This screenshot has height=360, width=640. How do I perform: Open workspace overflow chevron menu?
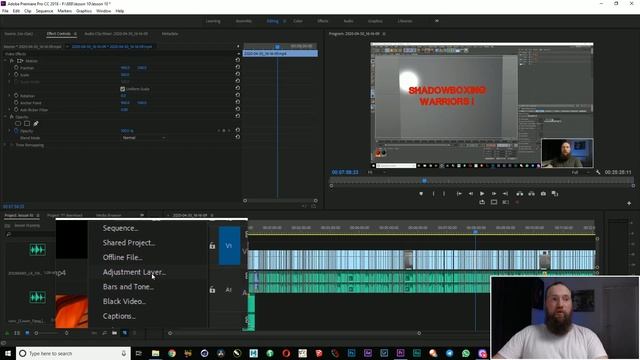click(x=437, y=20)
